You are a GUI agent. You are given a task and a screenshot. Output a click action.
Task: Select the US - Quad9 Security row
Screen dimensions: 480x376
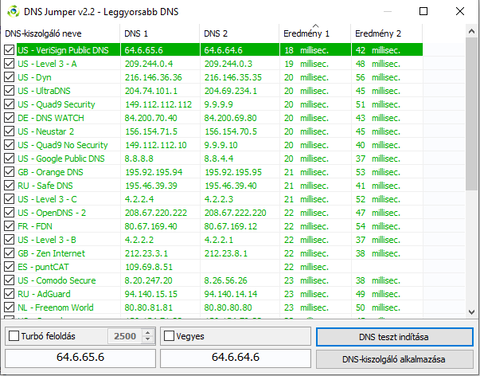[213, 104]
